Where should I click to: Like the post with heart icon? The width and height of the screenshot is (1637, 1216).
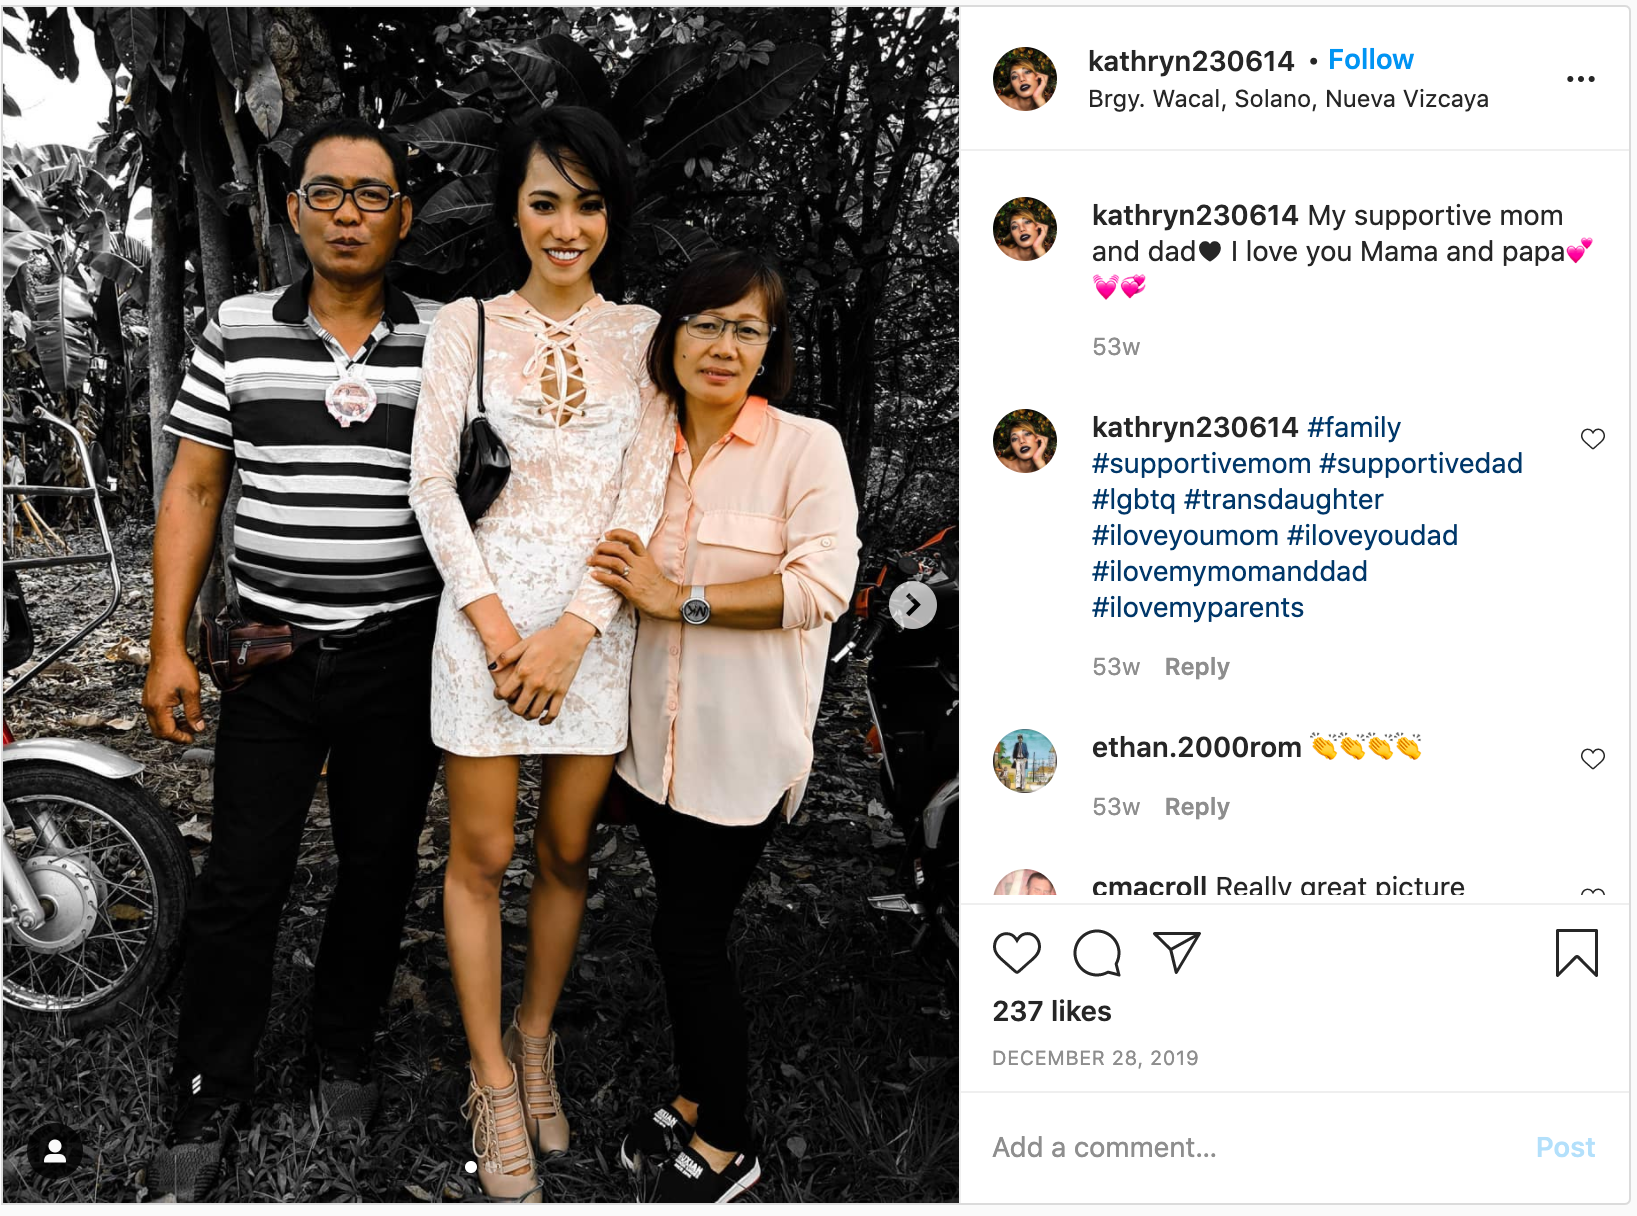tap(1017, 953)
